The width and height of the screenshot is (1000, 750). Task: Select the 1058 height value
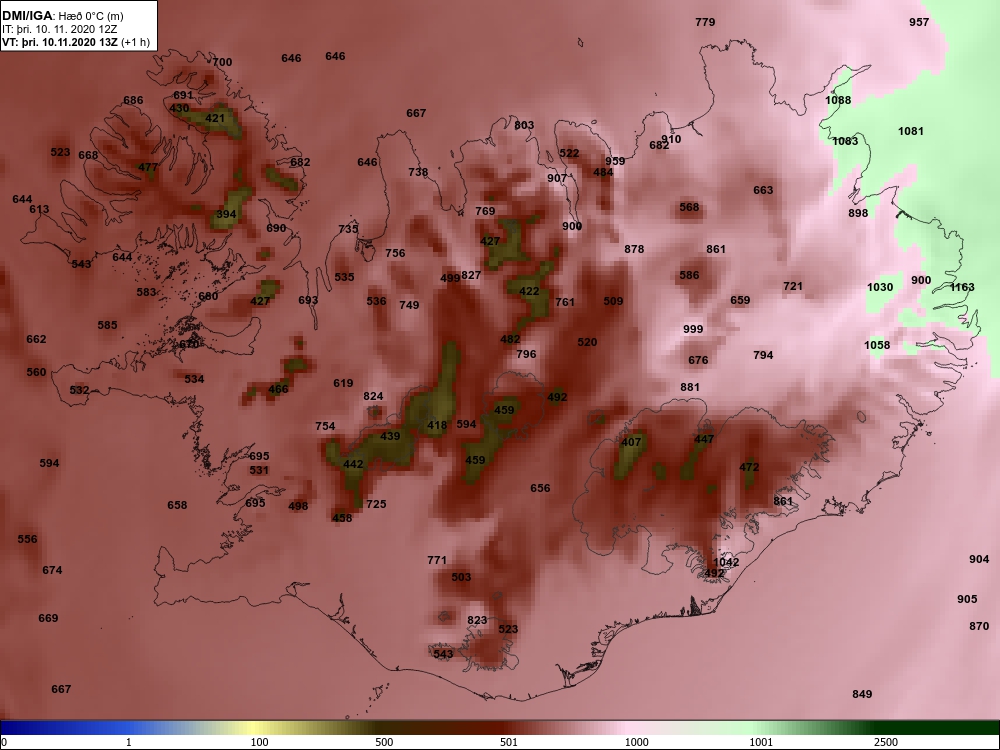click(x=877, y=345)
